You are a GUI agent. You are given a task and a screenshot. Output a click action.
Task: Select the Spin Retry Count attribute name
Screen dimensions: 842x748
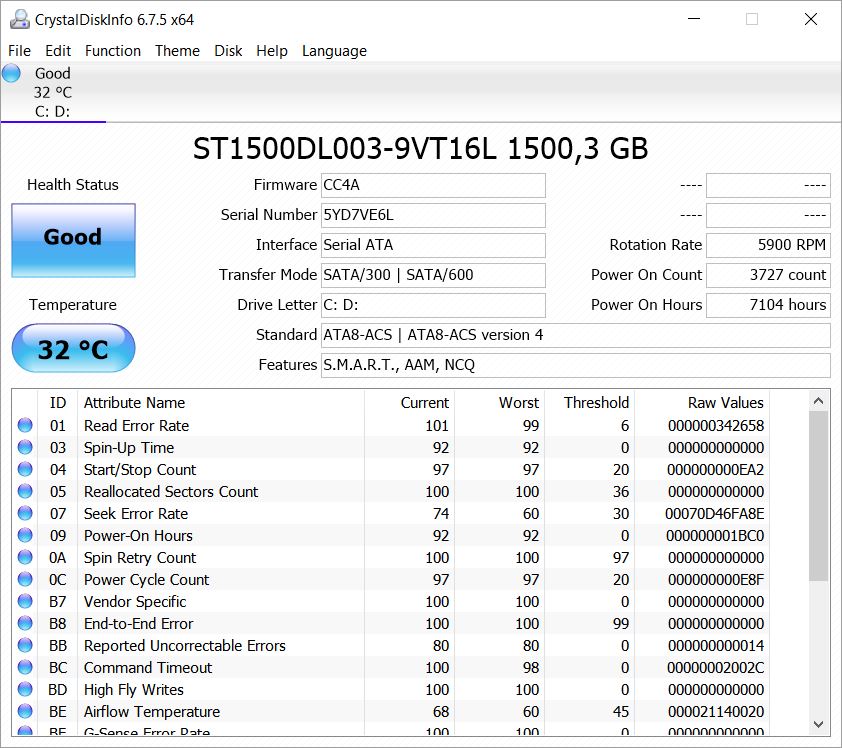140,558
